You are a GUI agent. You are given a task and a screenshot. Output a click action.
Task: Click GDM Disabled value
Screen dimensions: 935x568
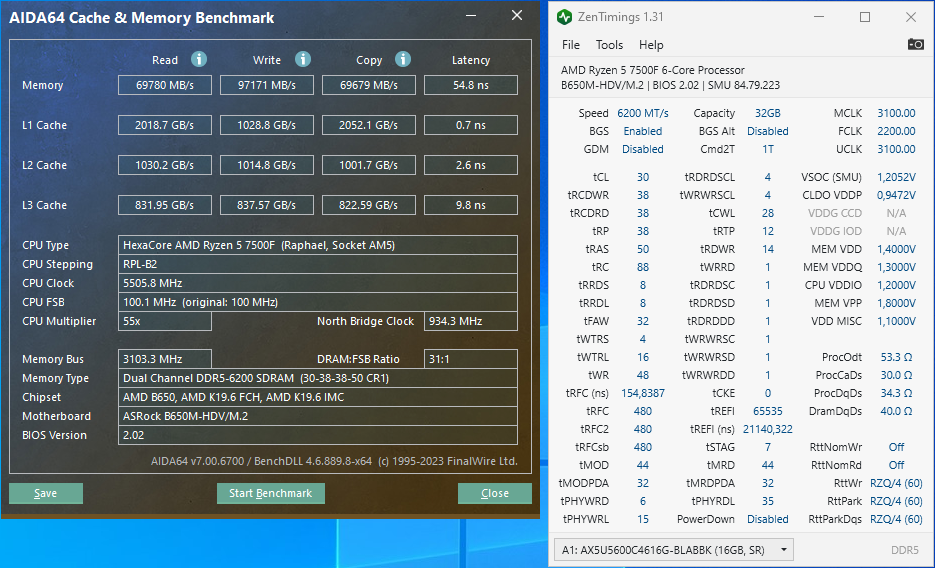pyautogui.click(x=643, y=149)
